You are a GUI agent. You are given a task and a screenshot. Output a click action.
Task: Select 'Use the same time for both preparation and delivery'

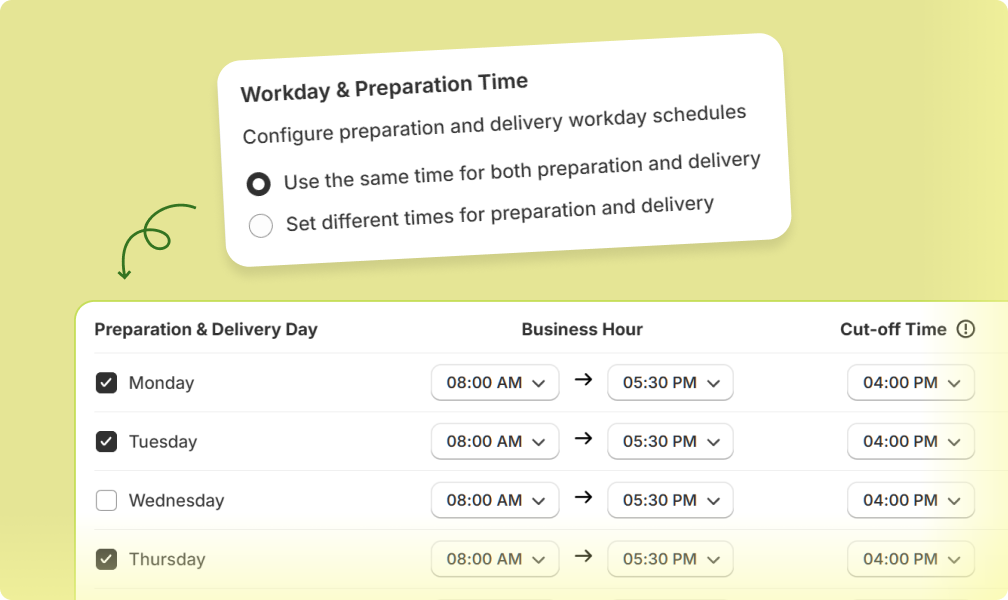[x=259, y=183]
